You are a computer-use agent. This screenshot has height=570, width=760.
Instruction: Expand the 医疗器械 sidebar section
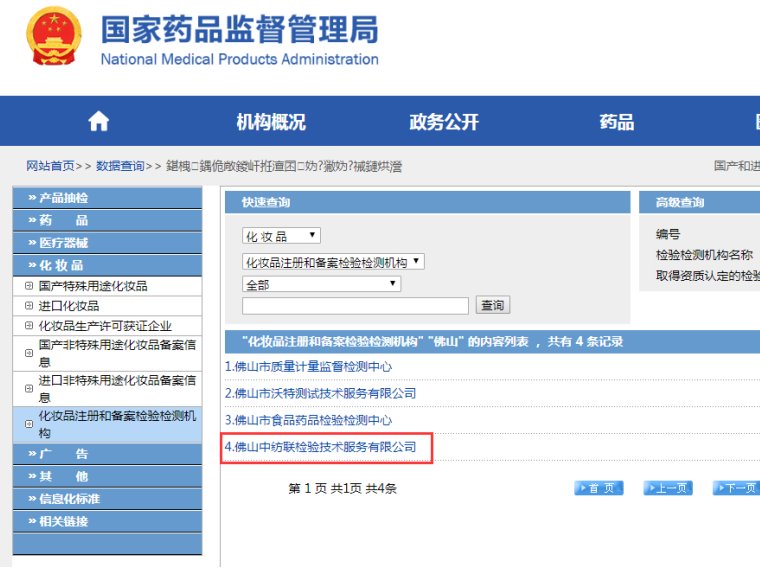pos(107,242)
